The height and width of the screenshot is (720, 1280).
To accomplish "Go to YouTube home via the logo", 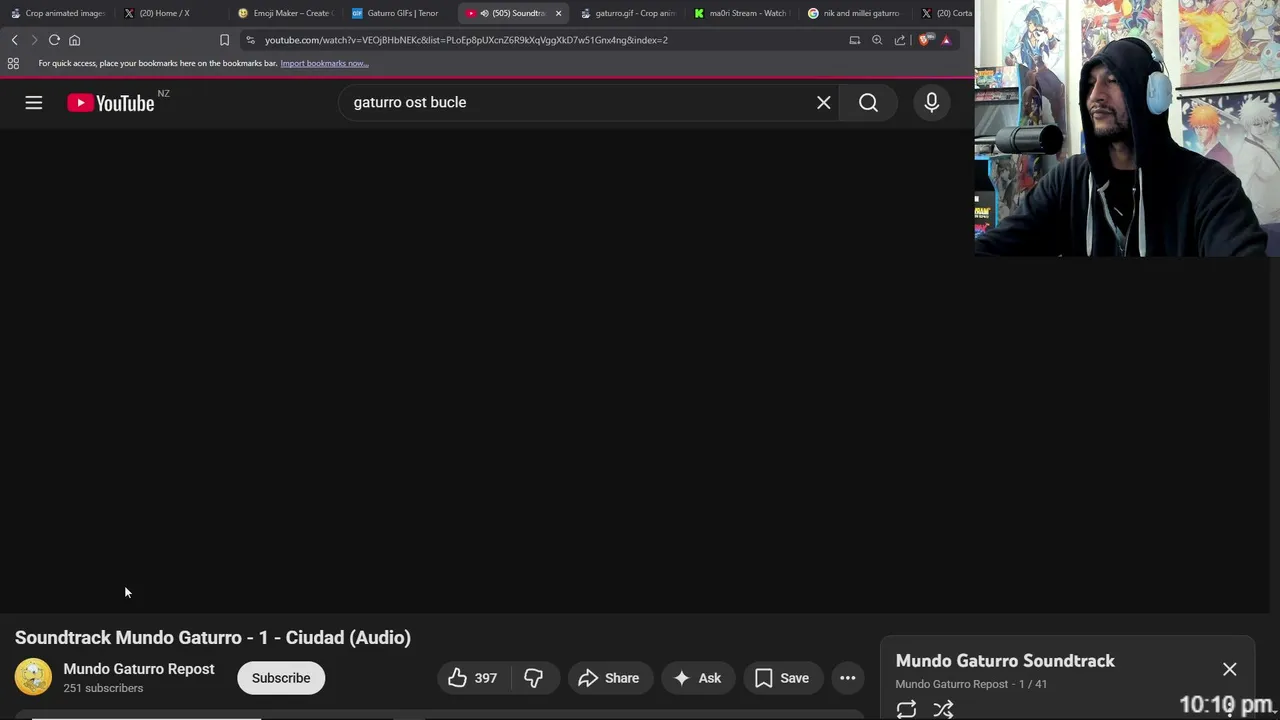I will [111, 103].
